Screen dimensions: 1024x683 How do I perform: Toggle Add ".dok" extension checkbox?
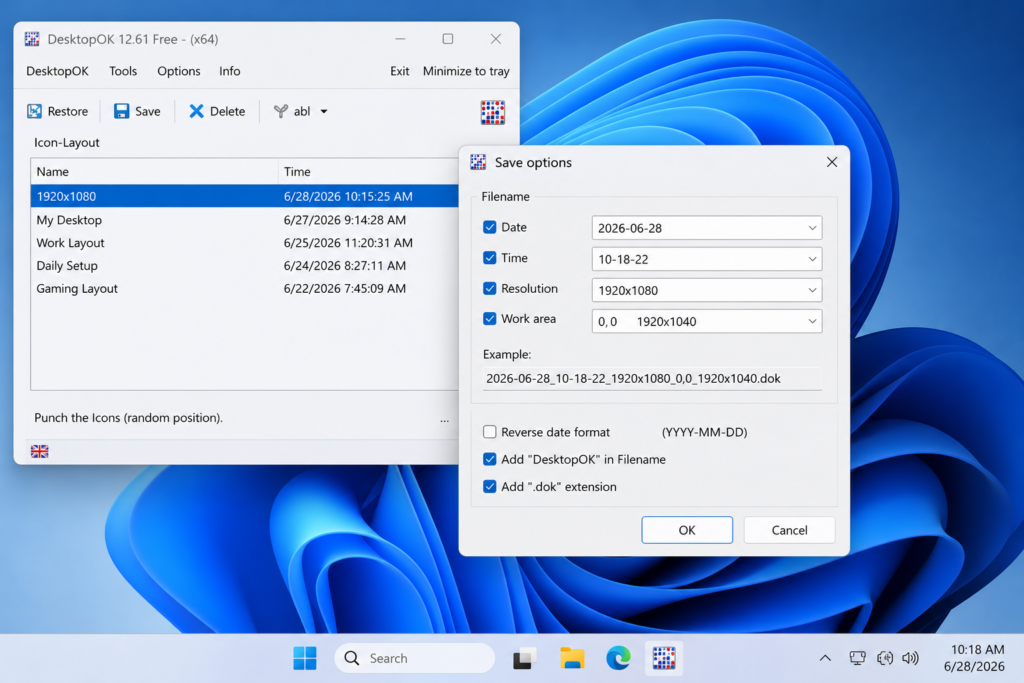coord(490,486)
